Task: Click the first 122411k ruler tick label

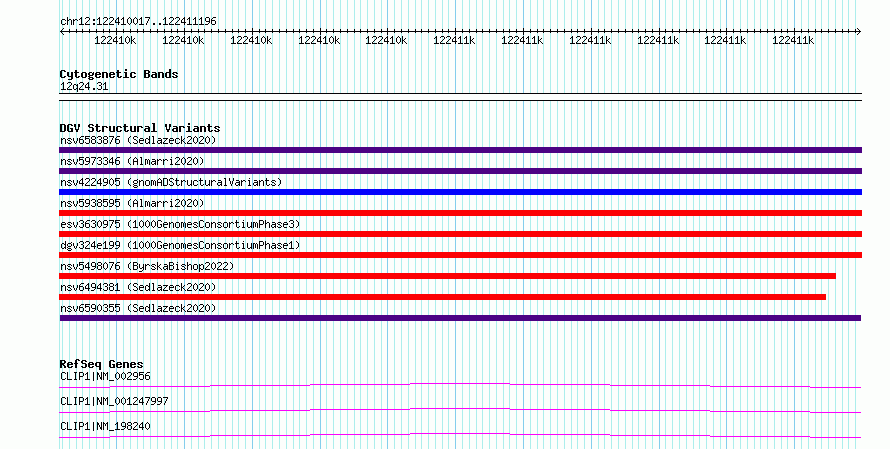Action: tap(454, 41)
